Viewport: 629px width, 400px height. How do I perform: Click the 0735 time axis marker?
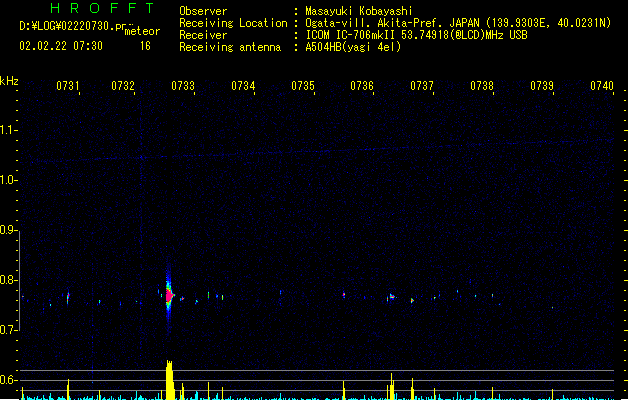point(303,86)
